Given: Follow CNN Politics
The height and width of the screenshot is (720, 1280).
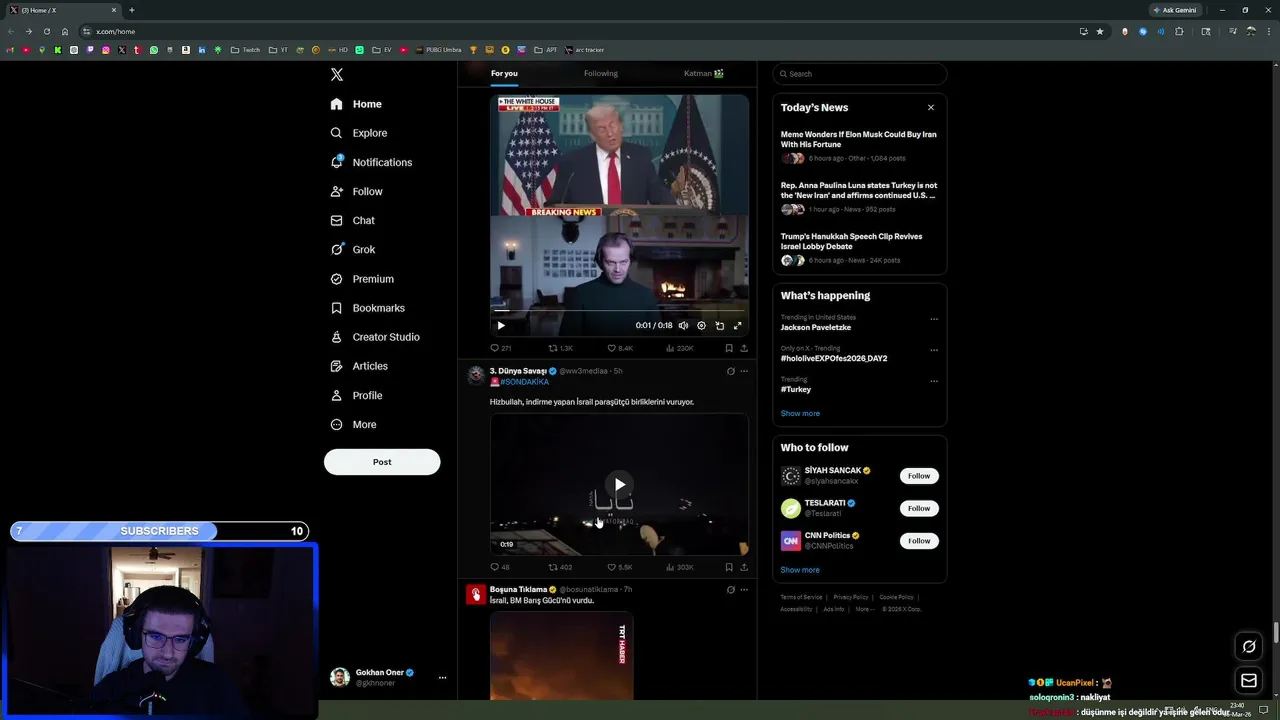Looking at the screenshot, I should (919, 541).
